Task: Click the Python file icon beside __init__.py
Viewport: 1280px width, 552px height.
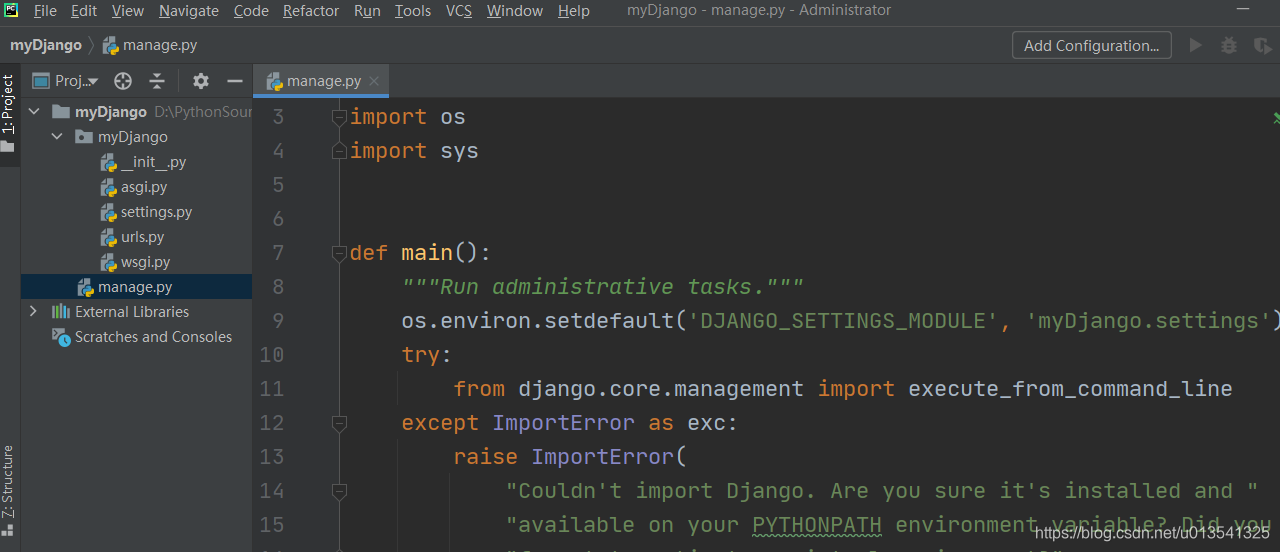Action: pyautogui.click(x=108, y=162)
